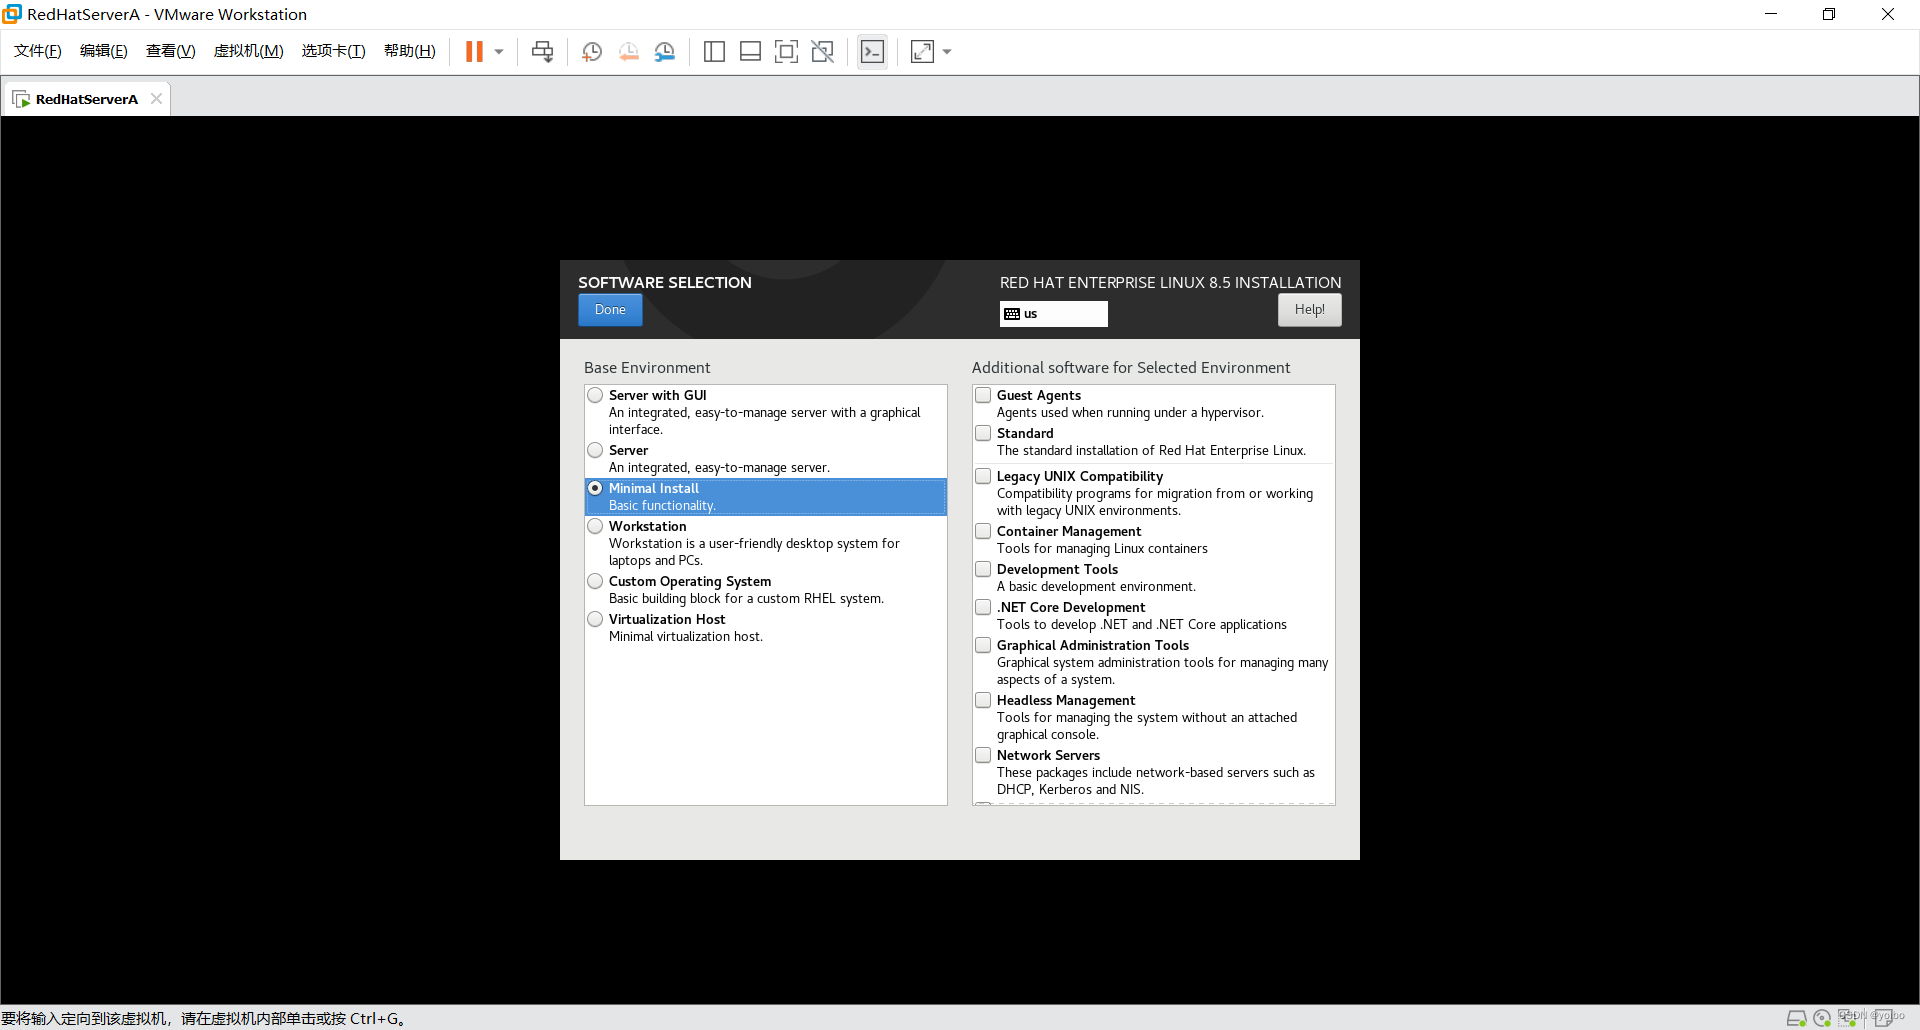Click the message log status icon
The width and height of the screenshot is (1920, 1030).
tap(1884, 1018)
